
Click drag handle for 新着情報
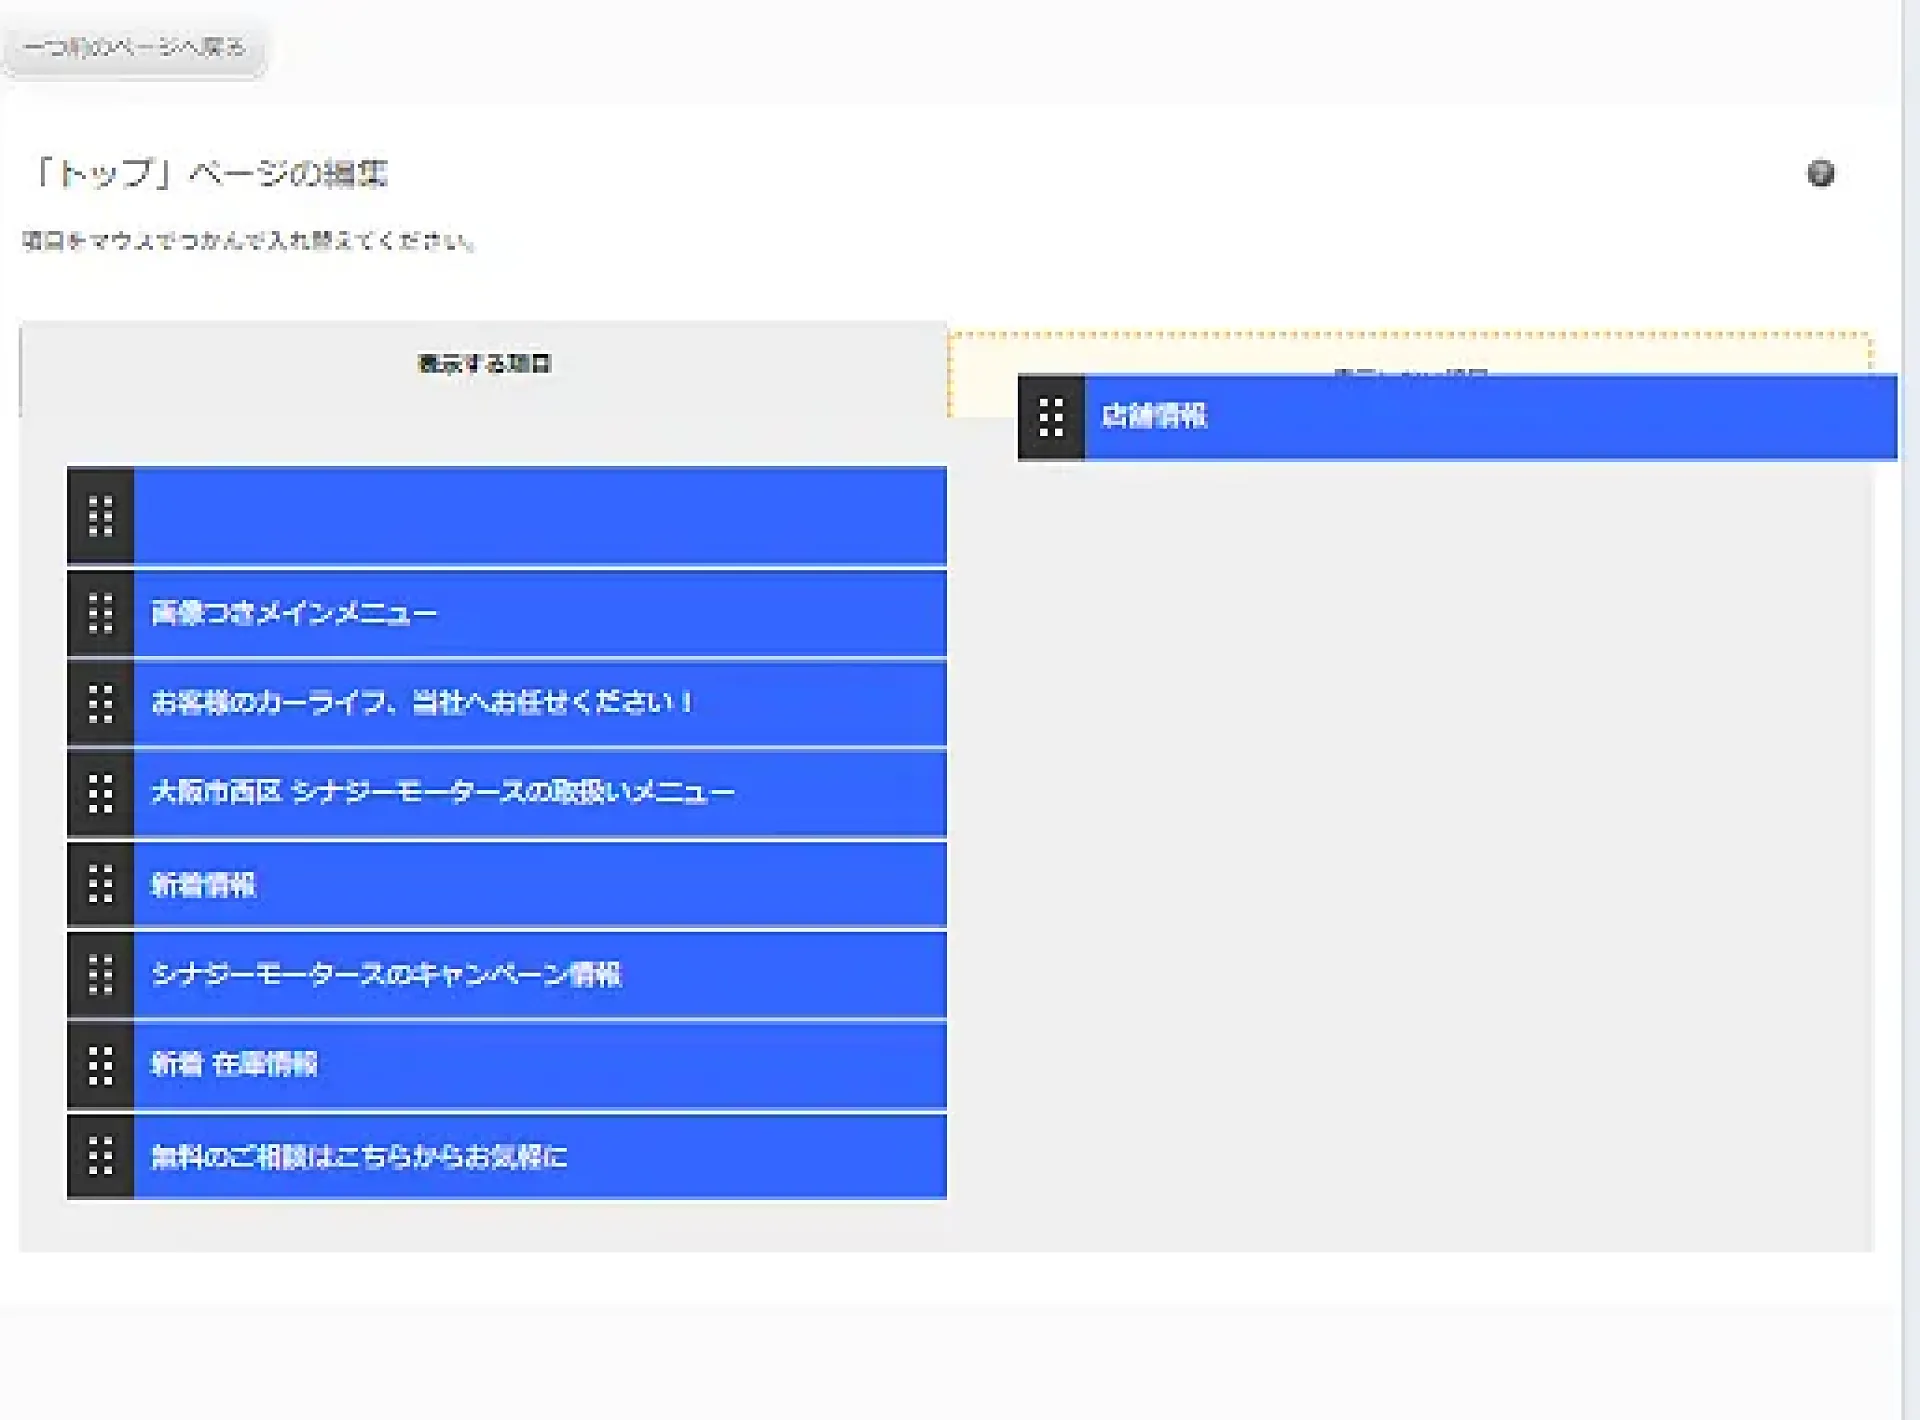100,884
